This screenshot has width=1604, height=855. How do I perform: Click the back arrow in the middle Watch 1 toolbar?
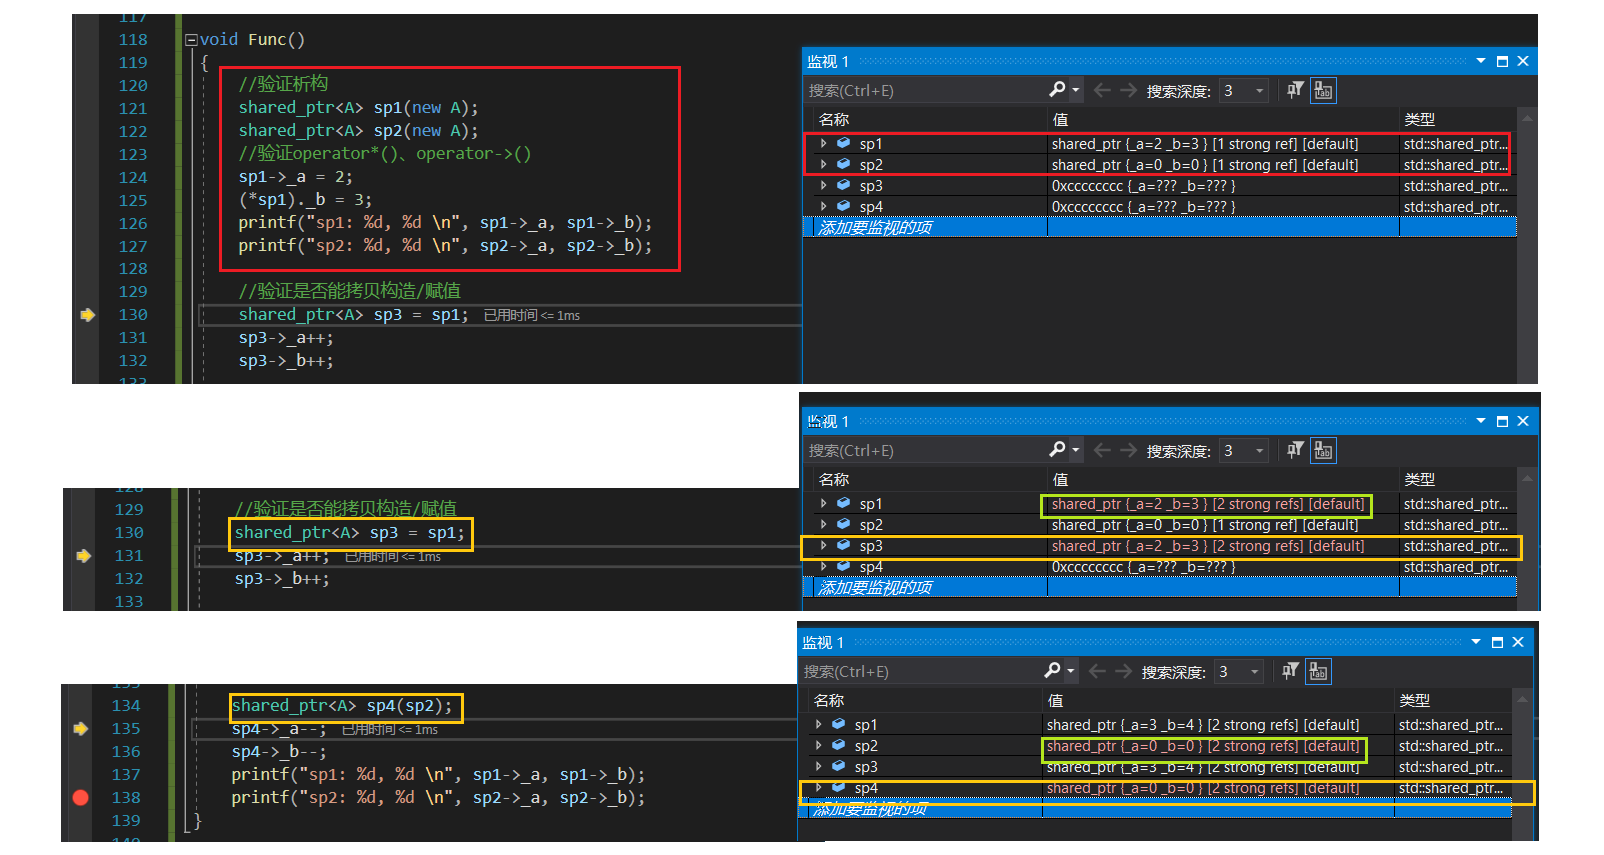click(1102, 450)
